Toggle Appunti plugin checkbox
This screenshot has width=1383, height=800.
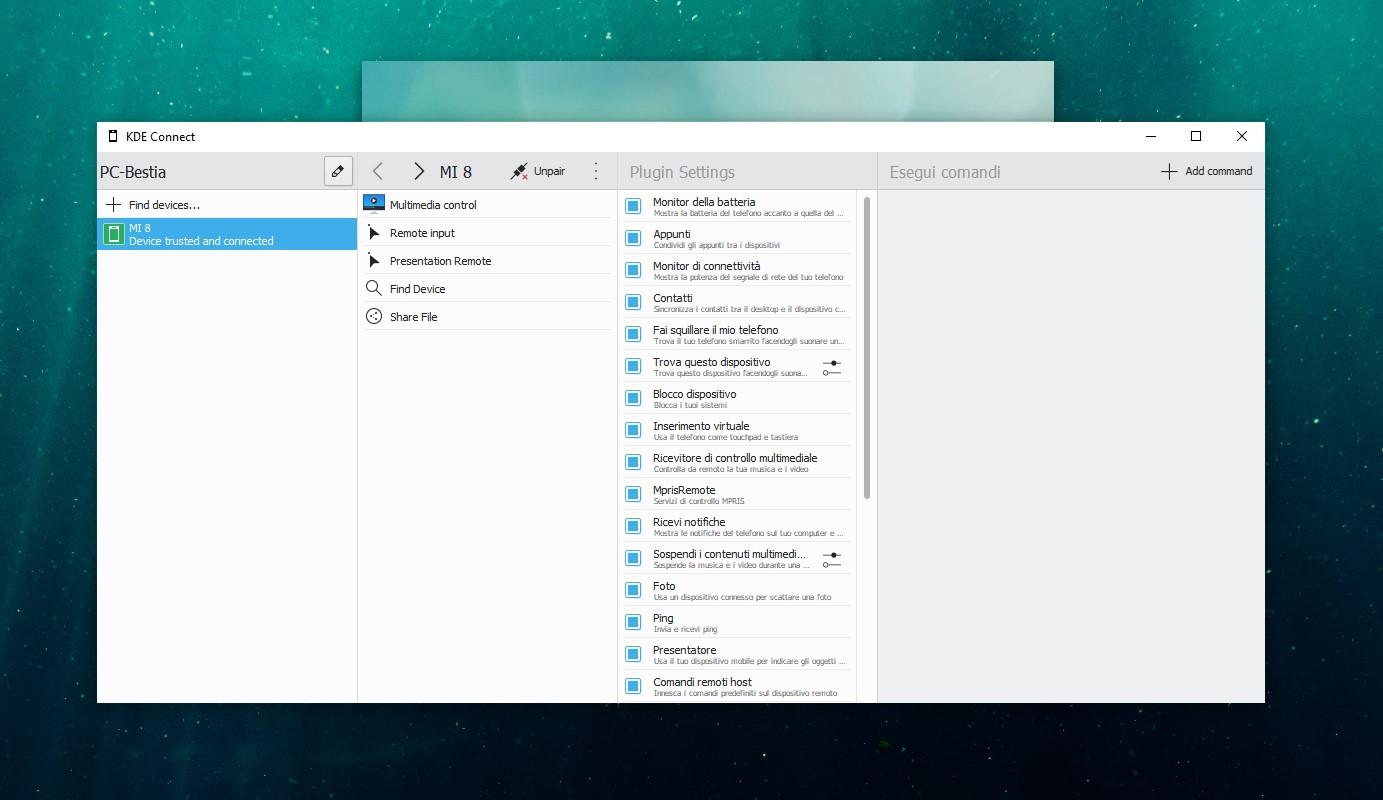coord(633,238)
